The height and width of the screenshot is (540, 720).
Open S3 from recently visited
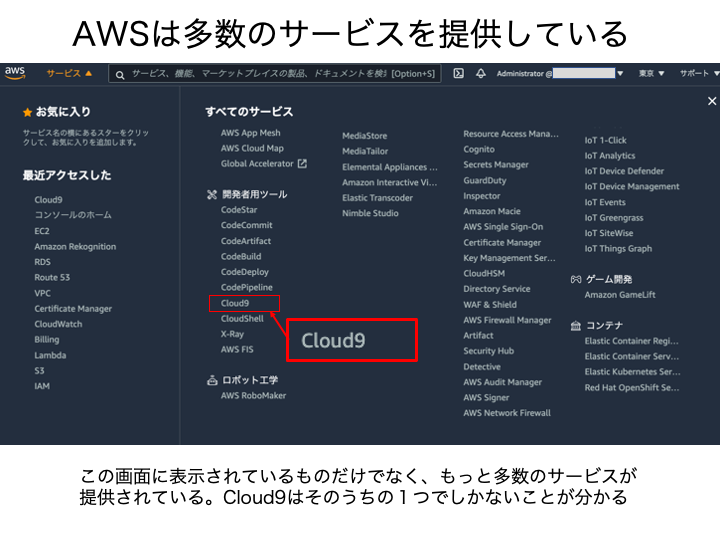[39, 371]
